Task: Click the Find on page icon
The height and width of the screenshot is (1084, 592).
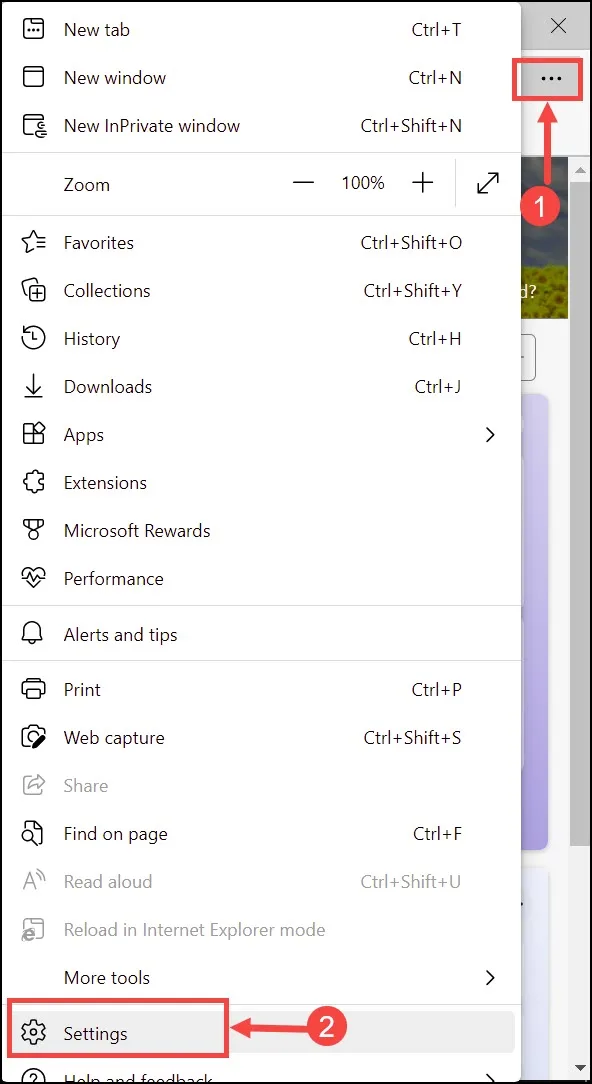Action: (33, 834)
